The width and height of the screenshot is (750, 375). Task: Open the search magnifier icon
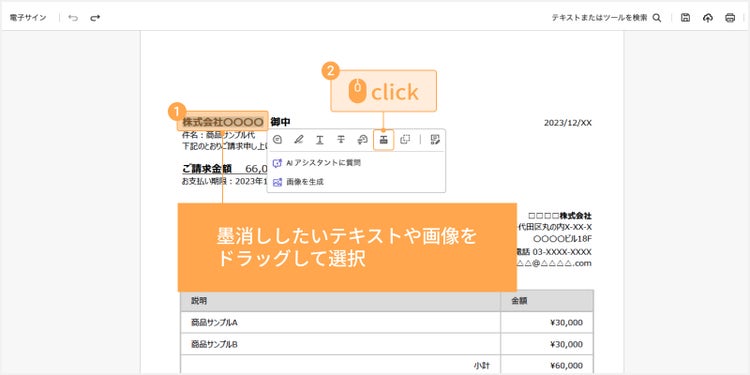click(657, 18)
